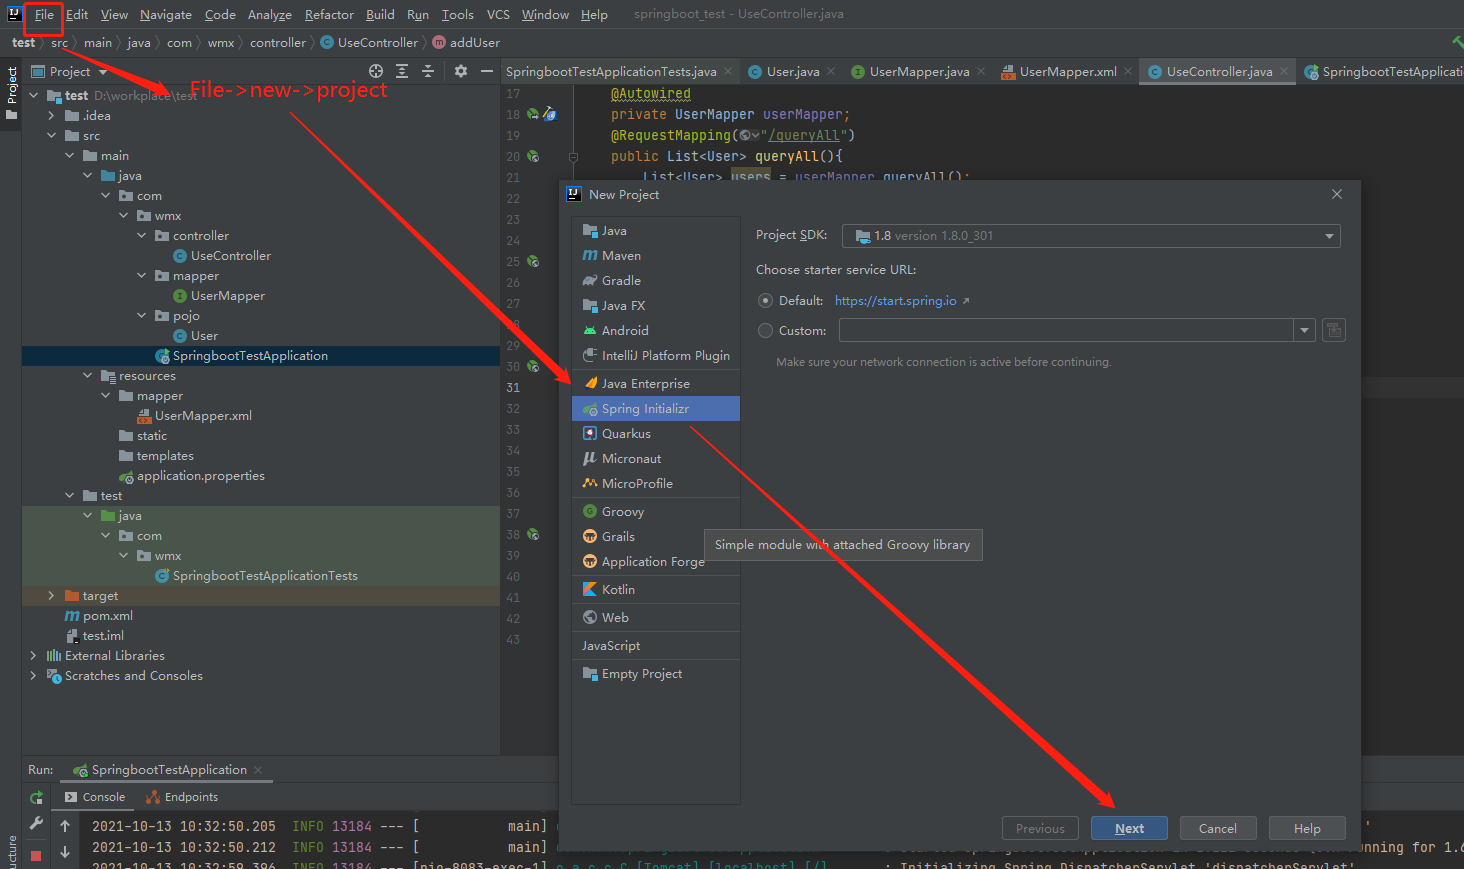The height and width of the screenshot is (869, 1464).
Task: Click the red stop icon in Run panel
Action: coord(36,856)
